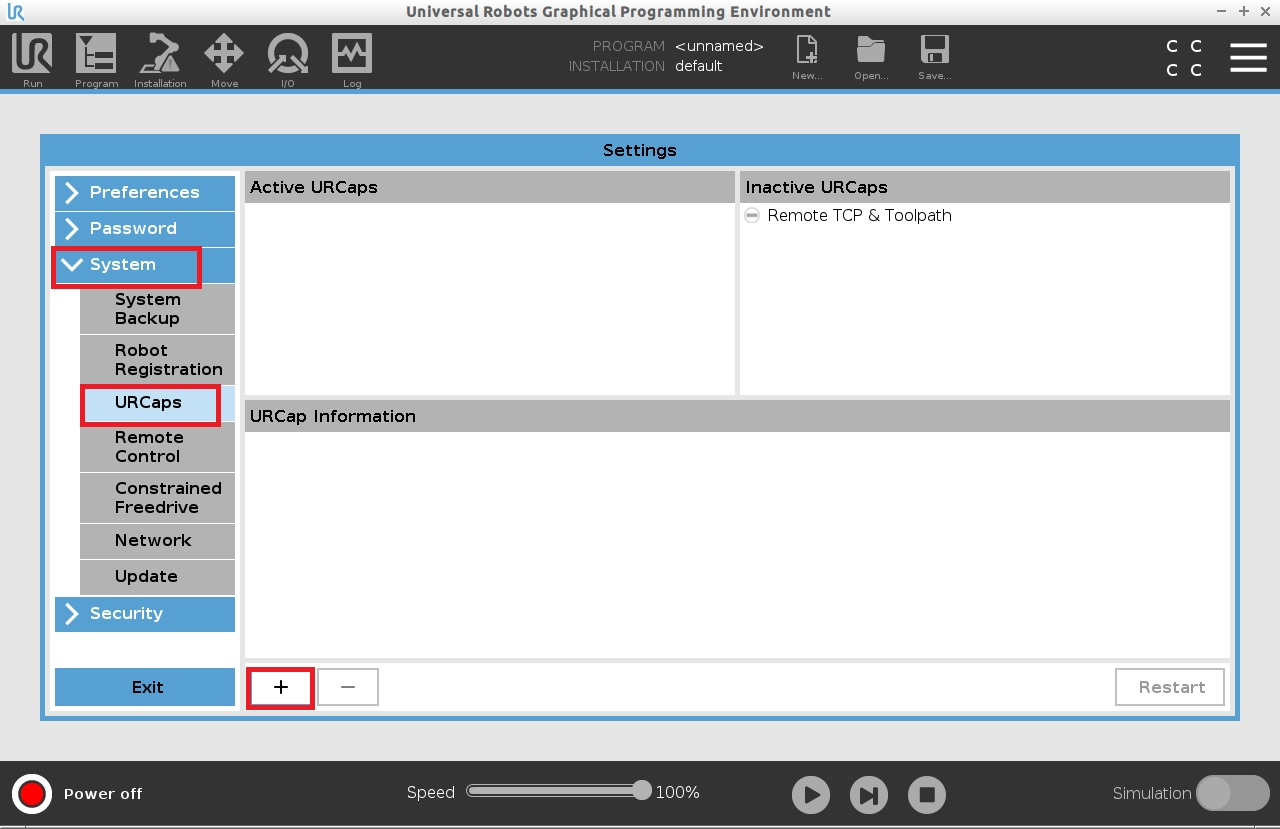This screenshot has height=829, width=1280.
Task: Add a URCap with plus button
Action: 281,688
